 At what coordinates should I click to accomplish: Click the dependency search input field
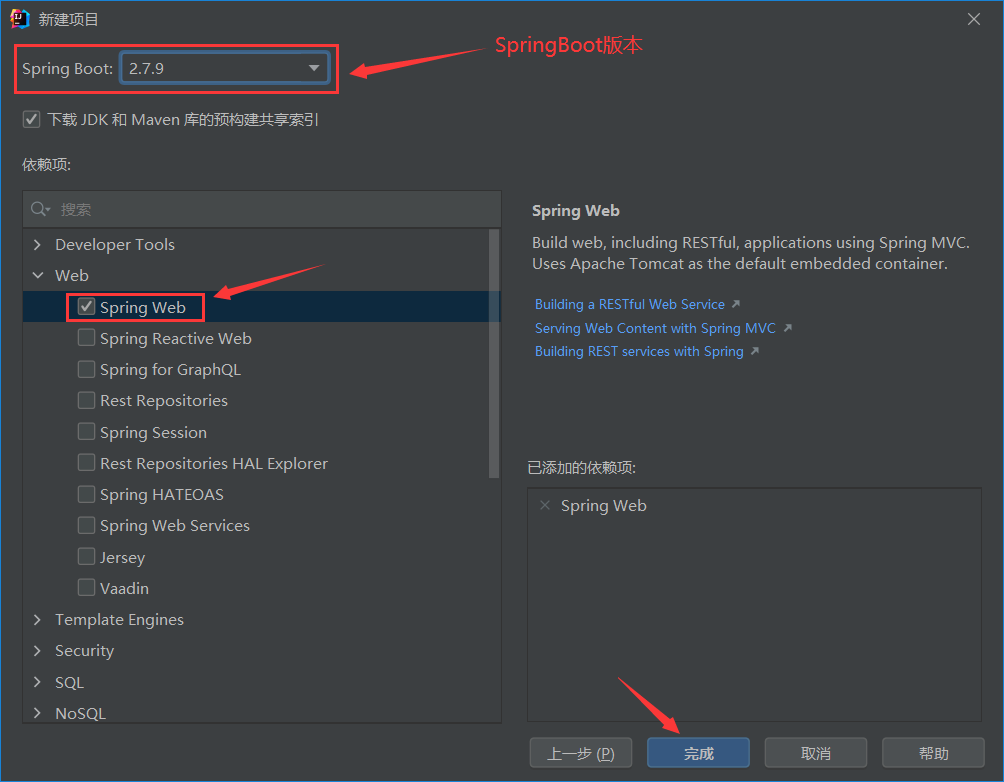coord(270,209)
